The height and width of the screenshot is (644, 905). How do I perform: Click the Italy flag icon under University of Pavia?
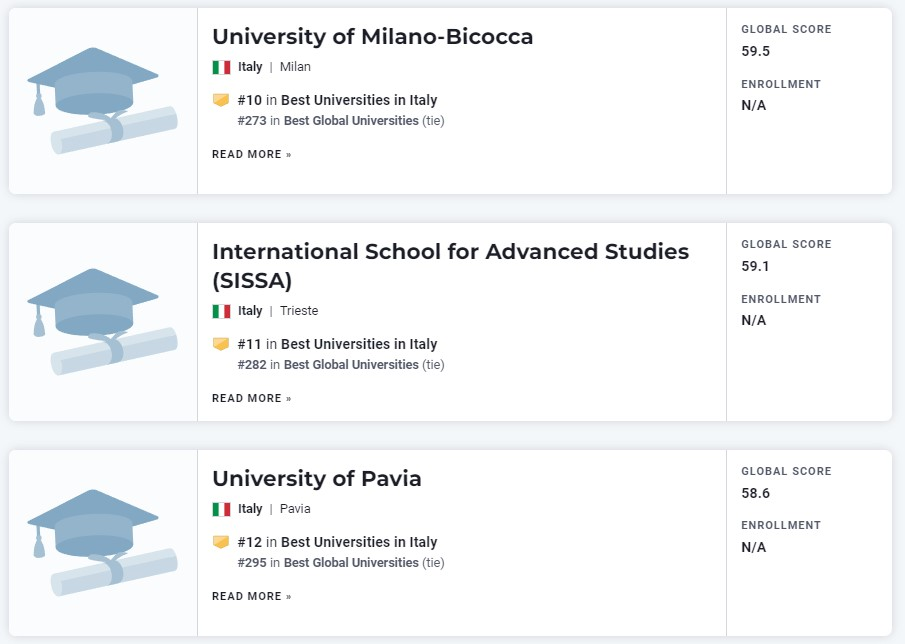221,510
